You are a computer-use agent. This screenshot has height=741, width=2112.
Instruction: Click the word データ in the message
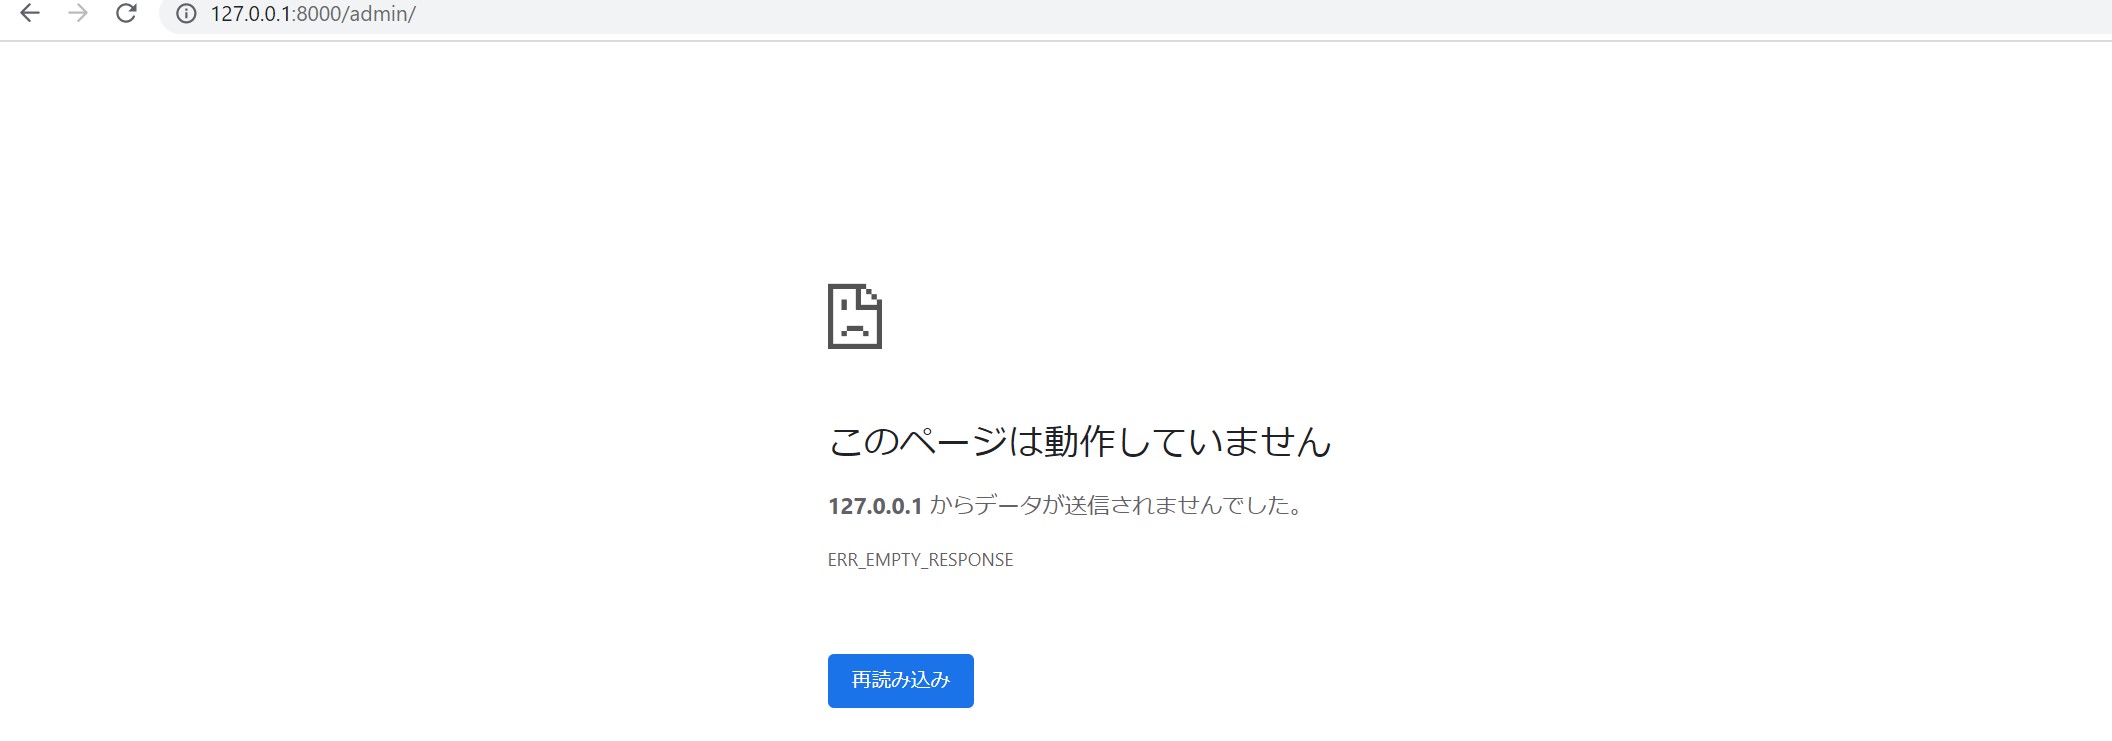(x=1008, y=506)
